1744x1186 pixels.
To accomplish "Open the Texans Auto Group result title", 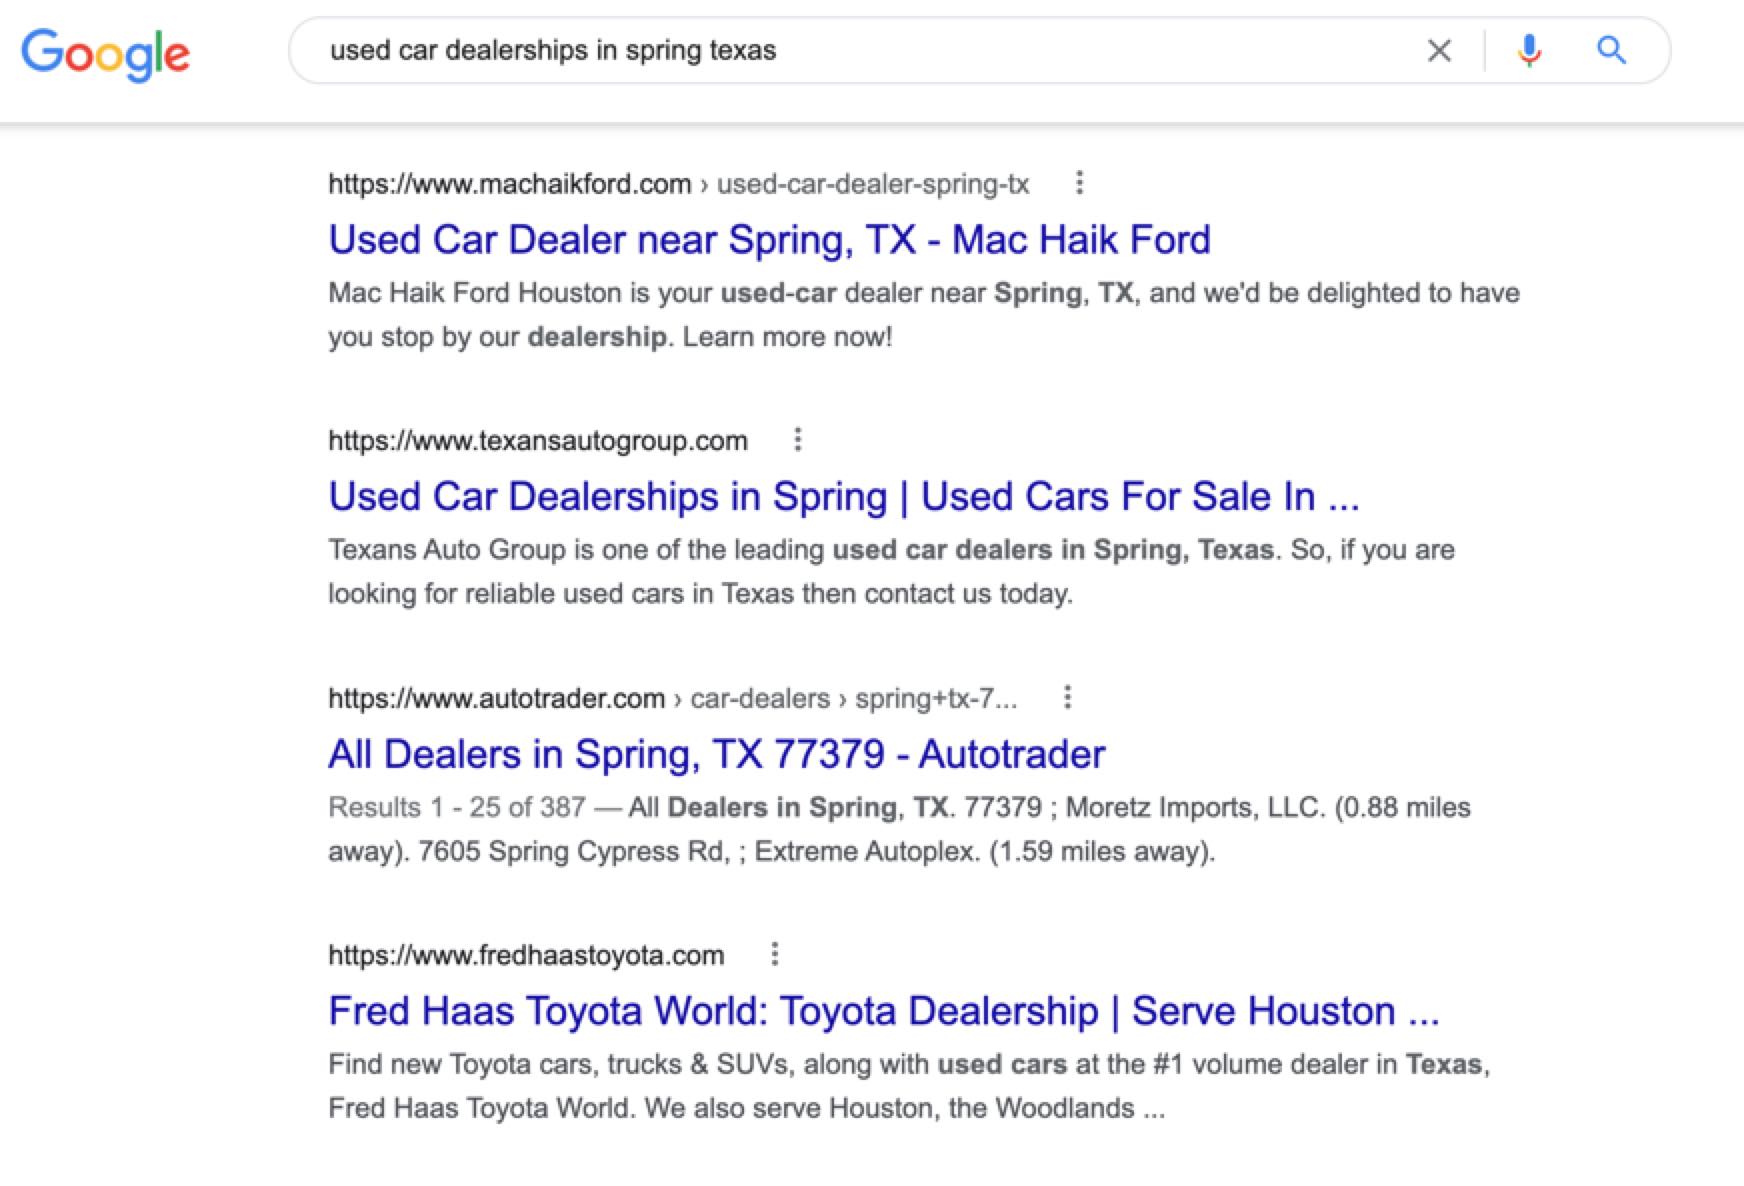I will [843, 497].
